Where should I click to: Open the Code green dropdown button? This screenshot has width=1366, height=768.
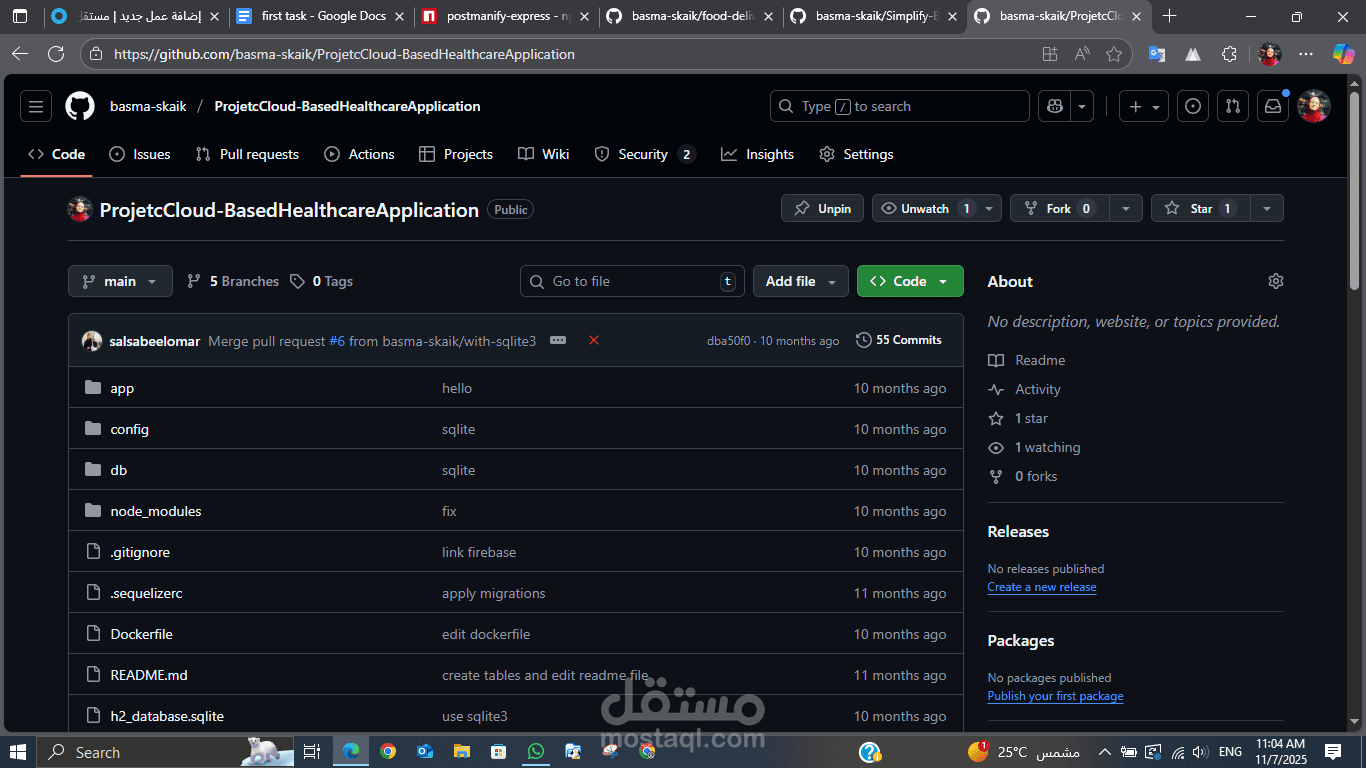click(910, 281)
